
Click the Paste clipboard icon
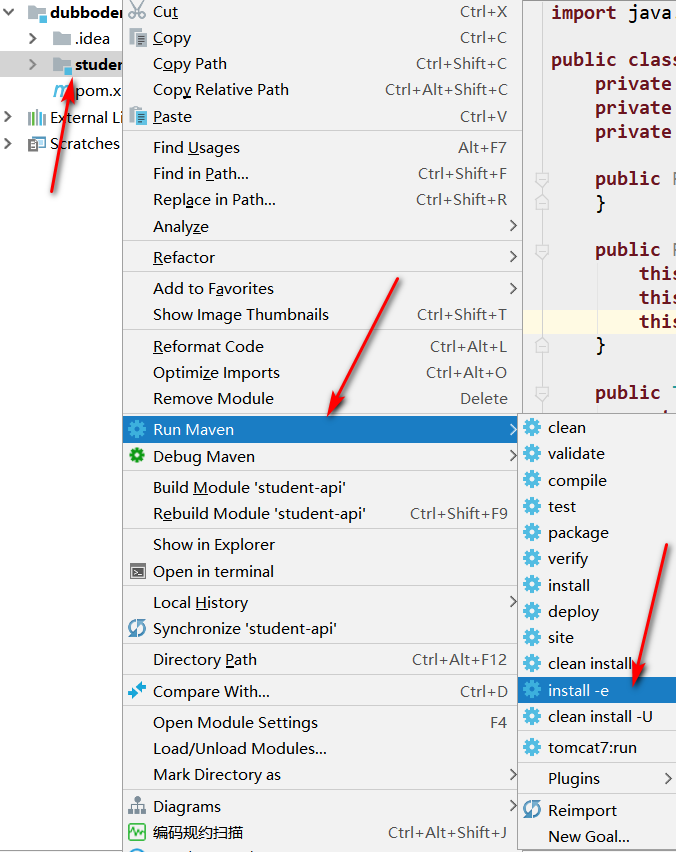[x=138, y=116]
